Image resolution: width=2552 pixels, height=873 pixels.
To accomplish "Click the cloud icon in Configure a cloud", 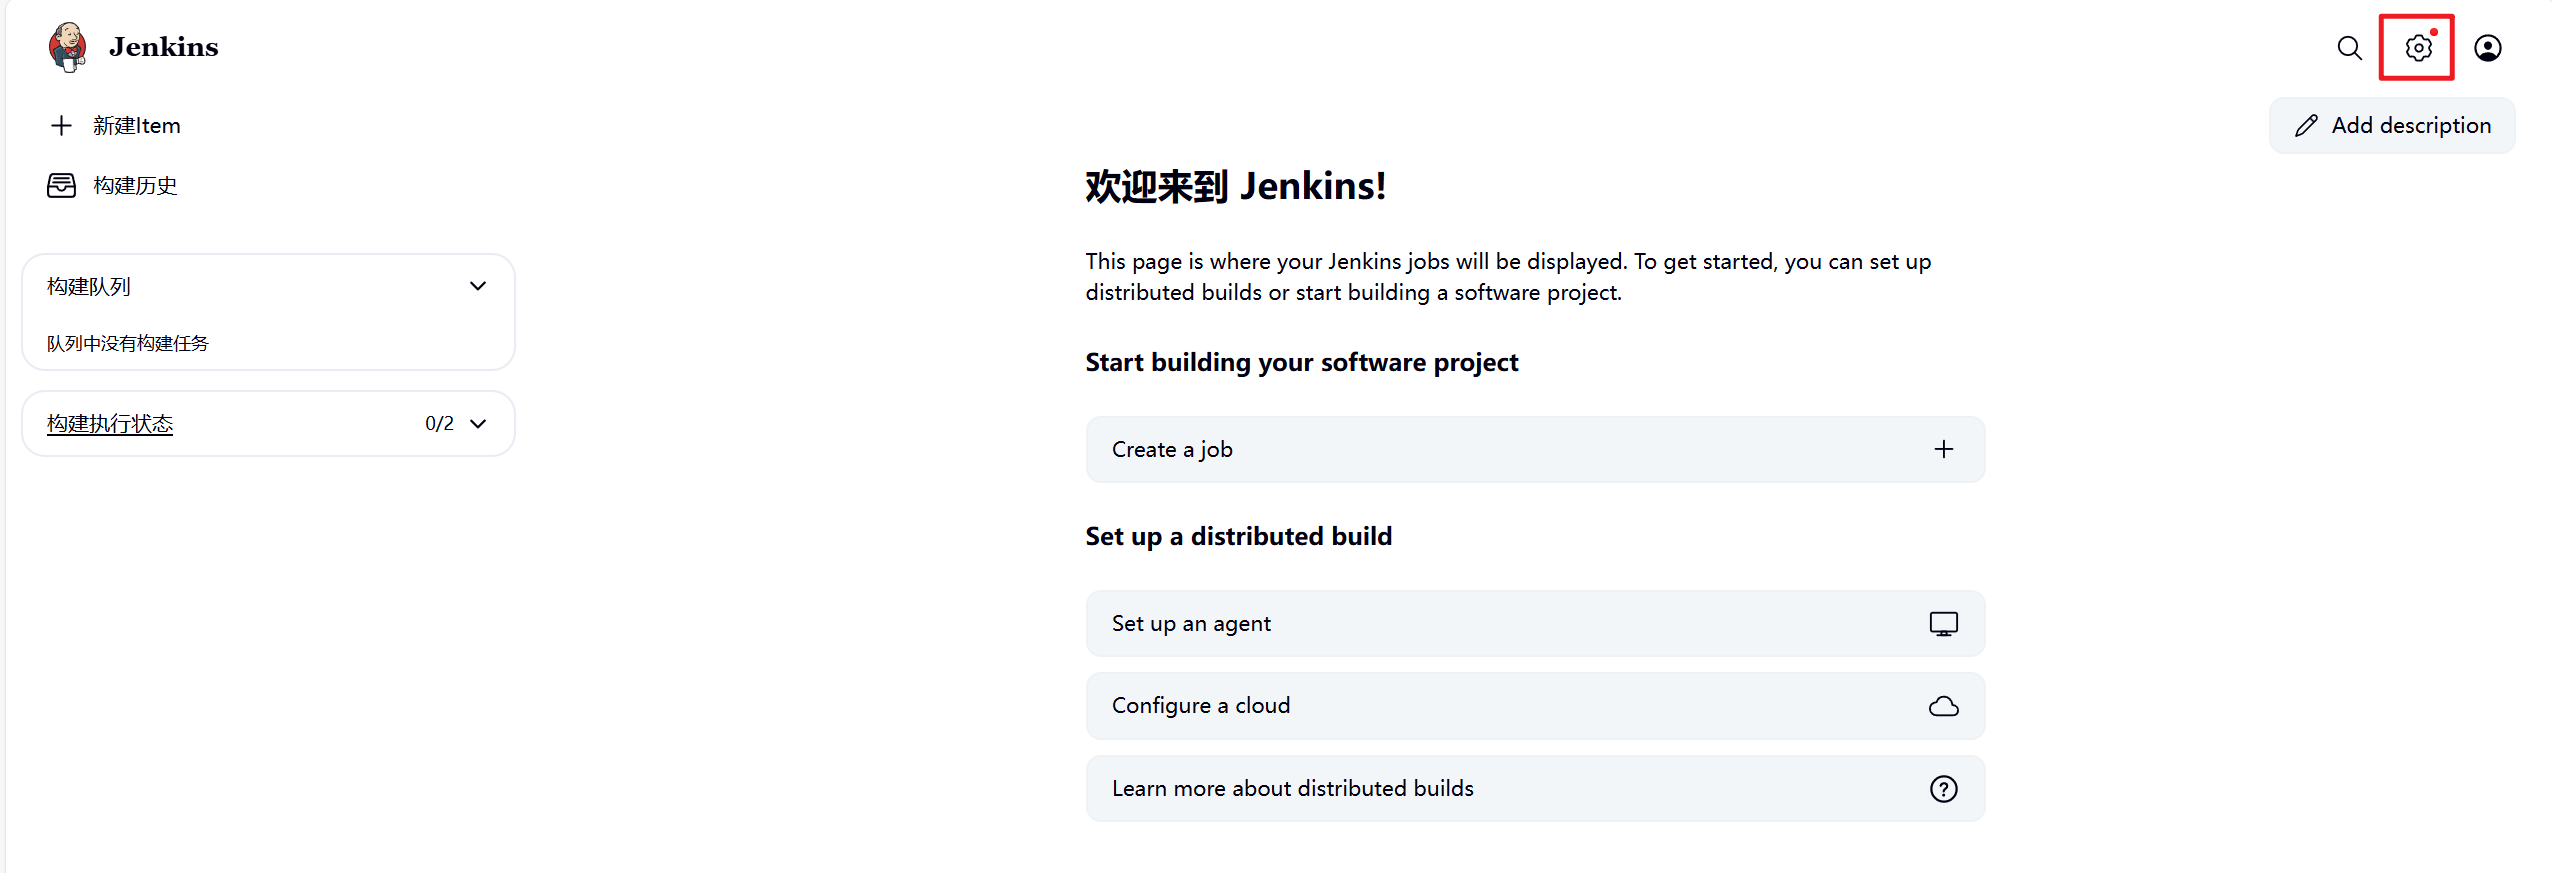I will [1942, 706].
